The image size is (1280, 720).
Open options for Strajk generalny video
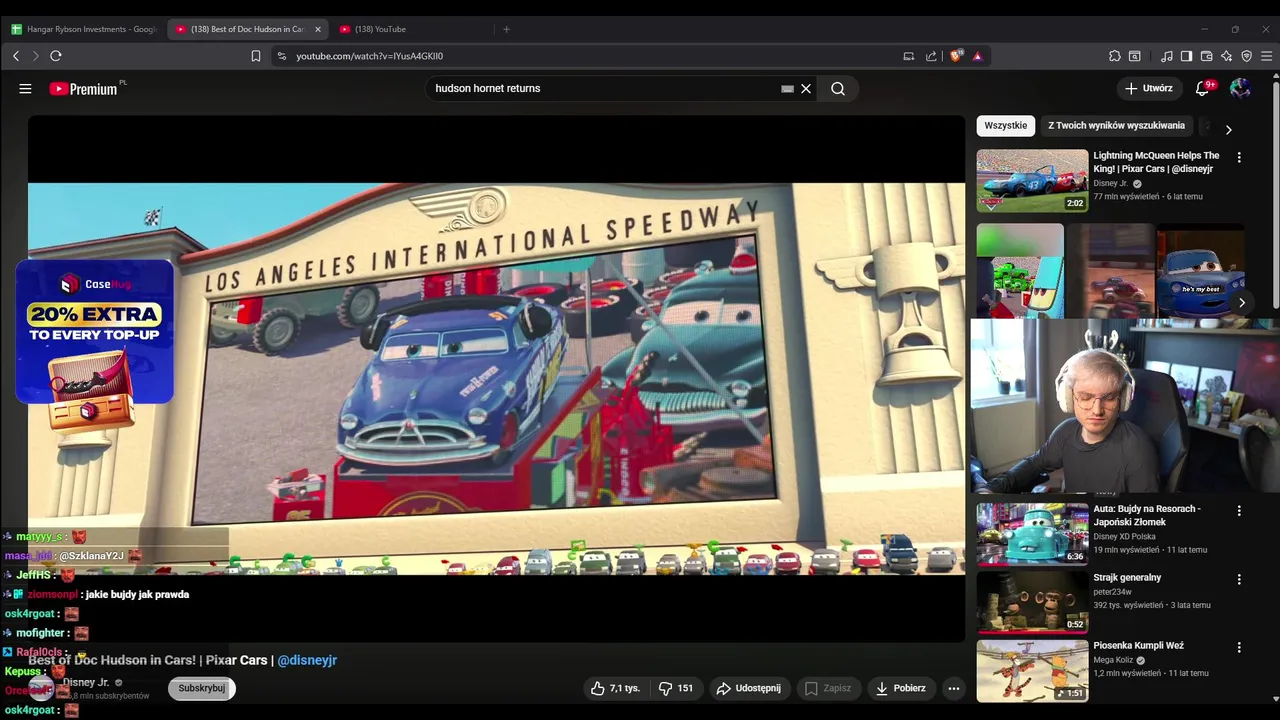coord(1239,579)
